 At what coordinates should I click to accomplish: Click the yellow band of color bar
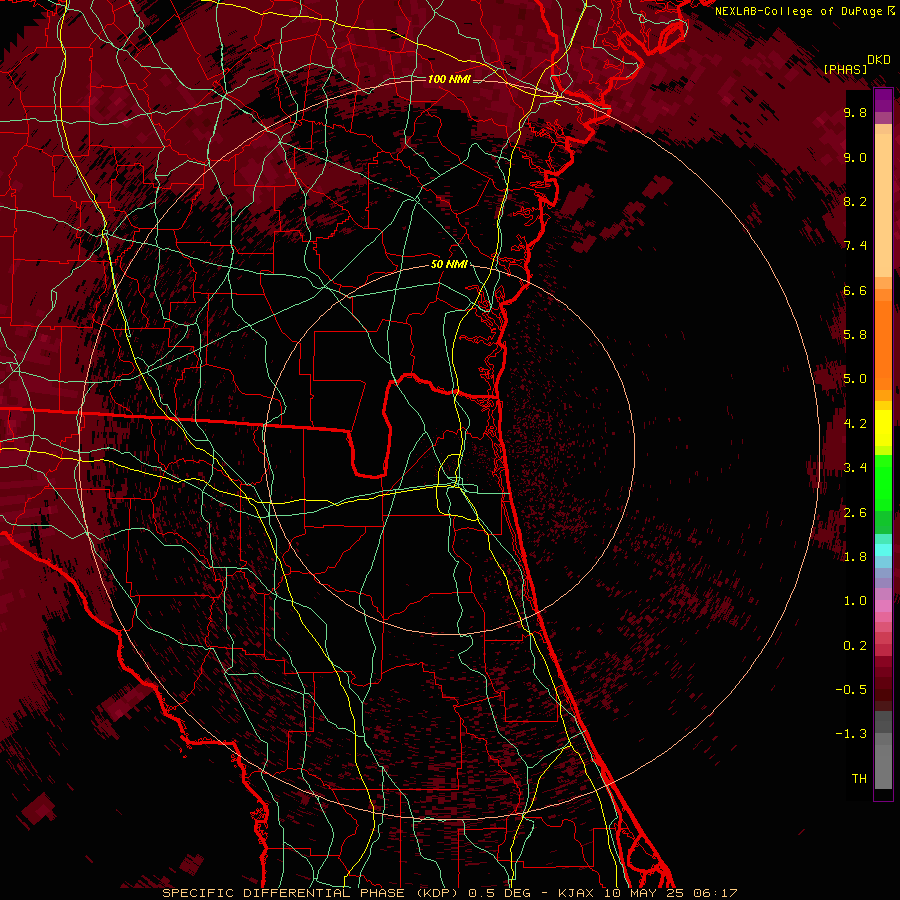point(883,428)
